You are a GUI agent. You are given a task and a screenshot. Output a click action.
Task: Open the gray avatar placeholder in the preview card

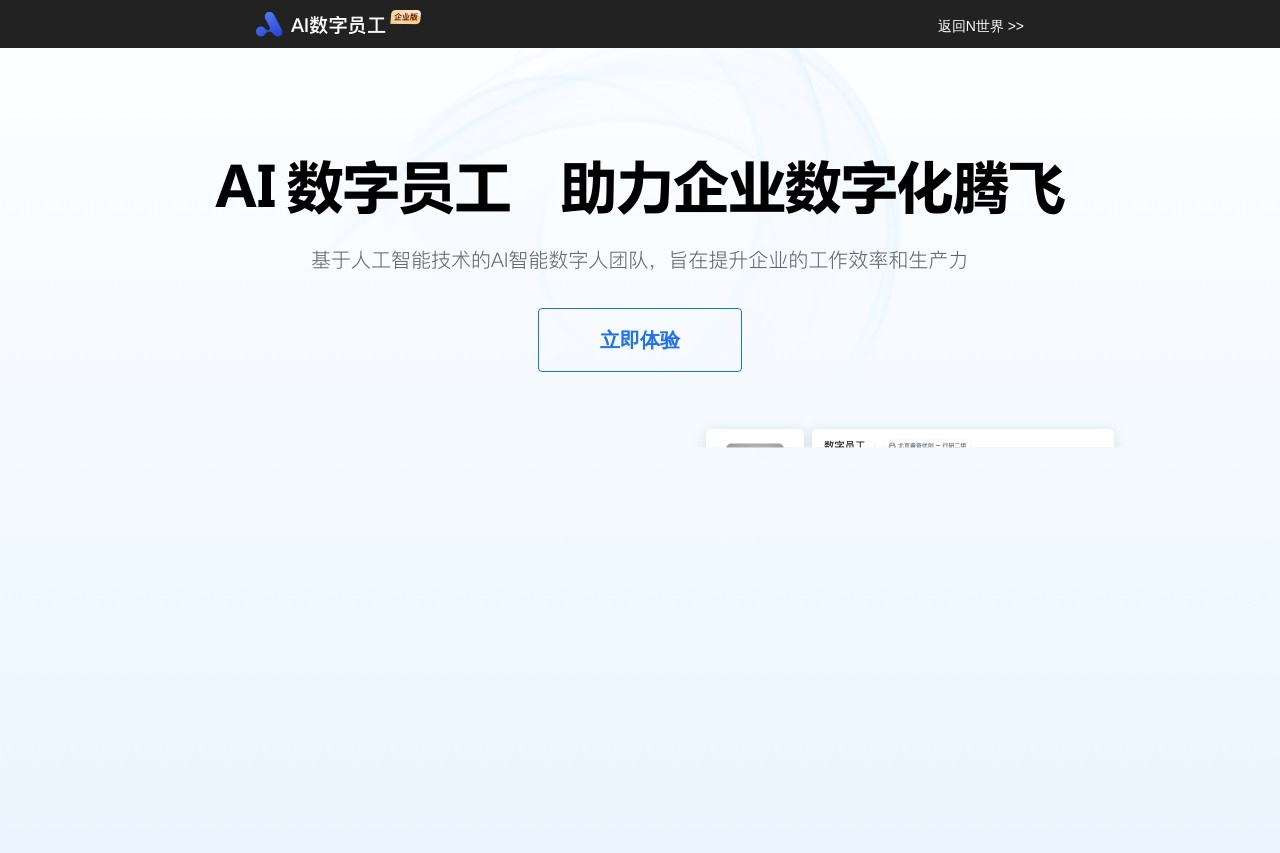click(x=755, y=448)
